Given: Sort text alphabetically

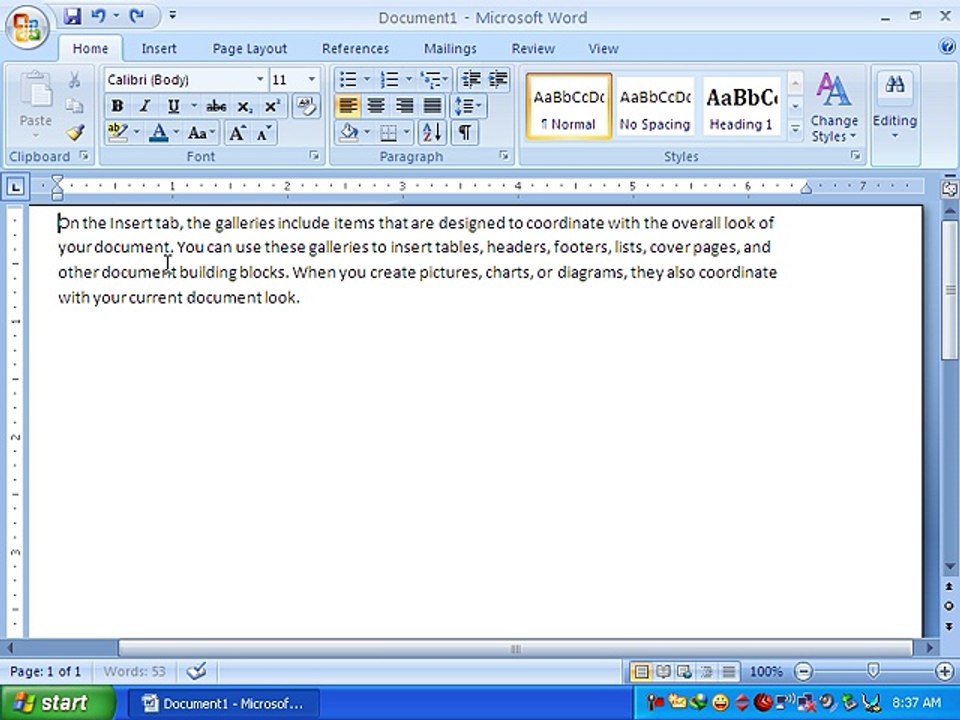Looking at the screenshot, I should pos(432,132).
